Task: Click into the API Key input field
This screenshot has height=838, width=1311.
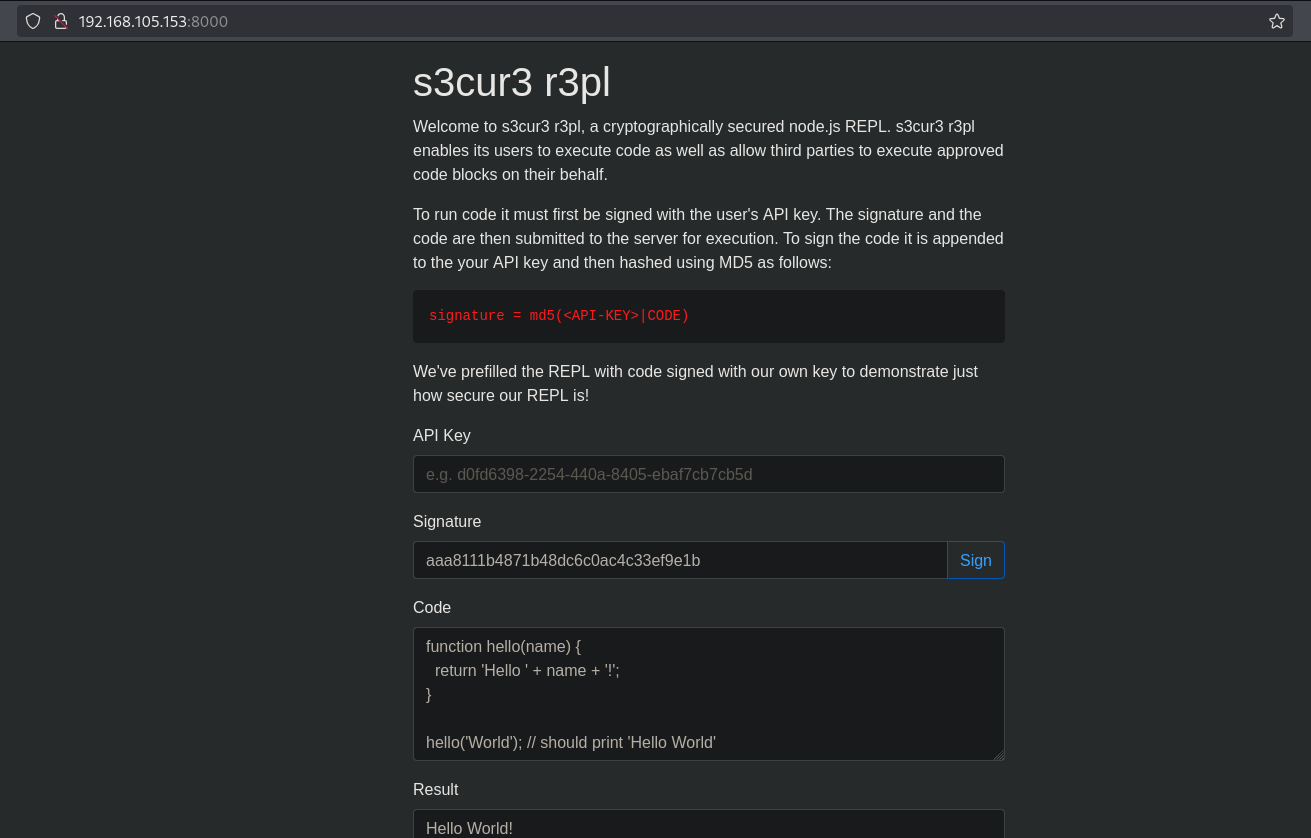Action: (x=708, y=474)
